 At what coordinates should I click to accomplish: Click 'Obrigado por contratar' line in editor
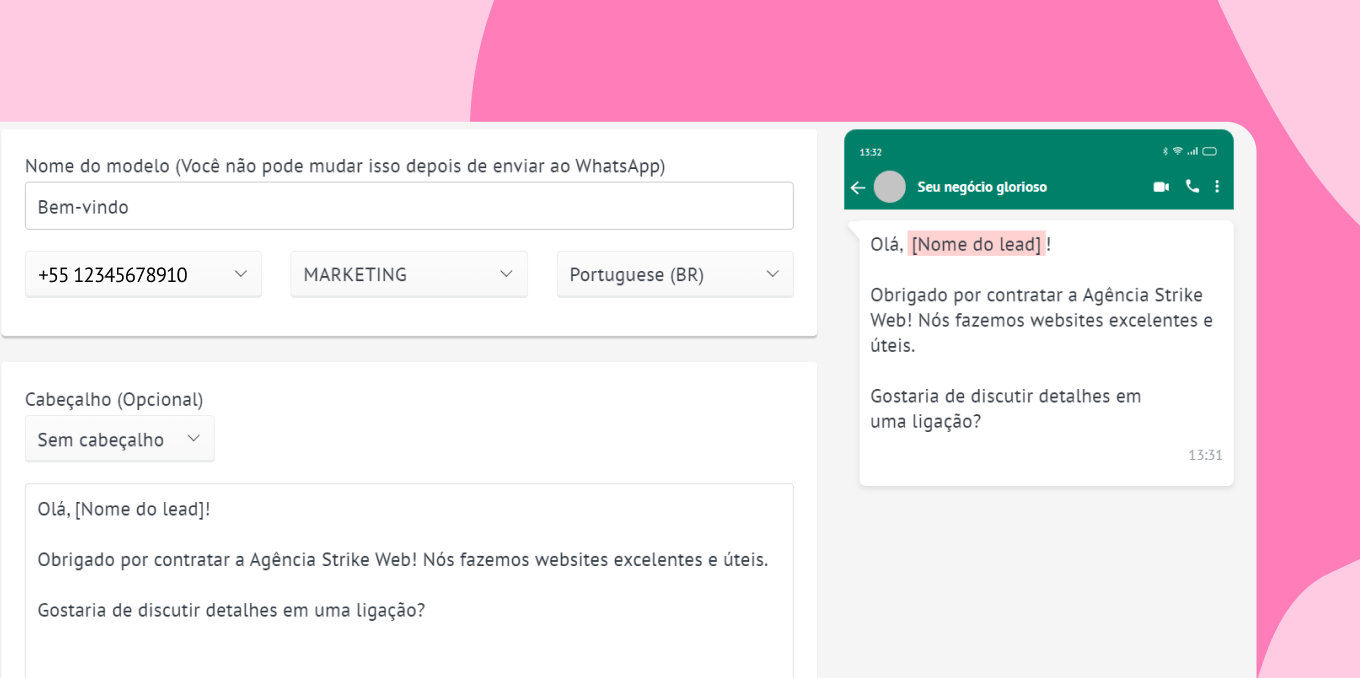[x=403, y=559]
